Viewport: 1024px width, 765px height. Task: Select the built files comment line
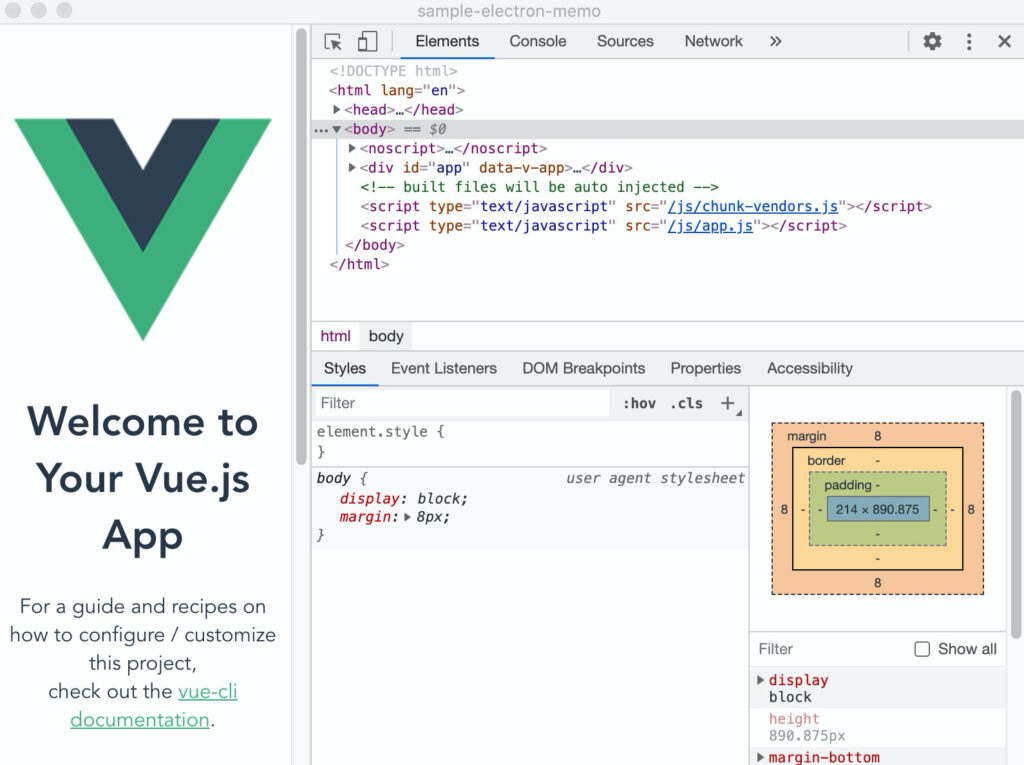point(539,187)
